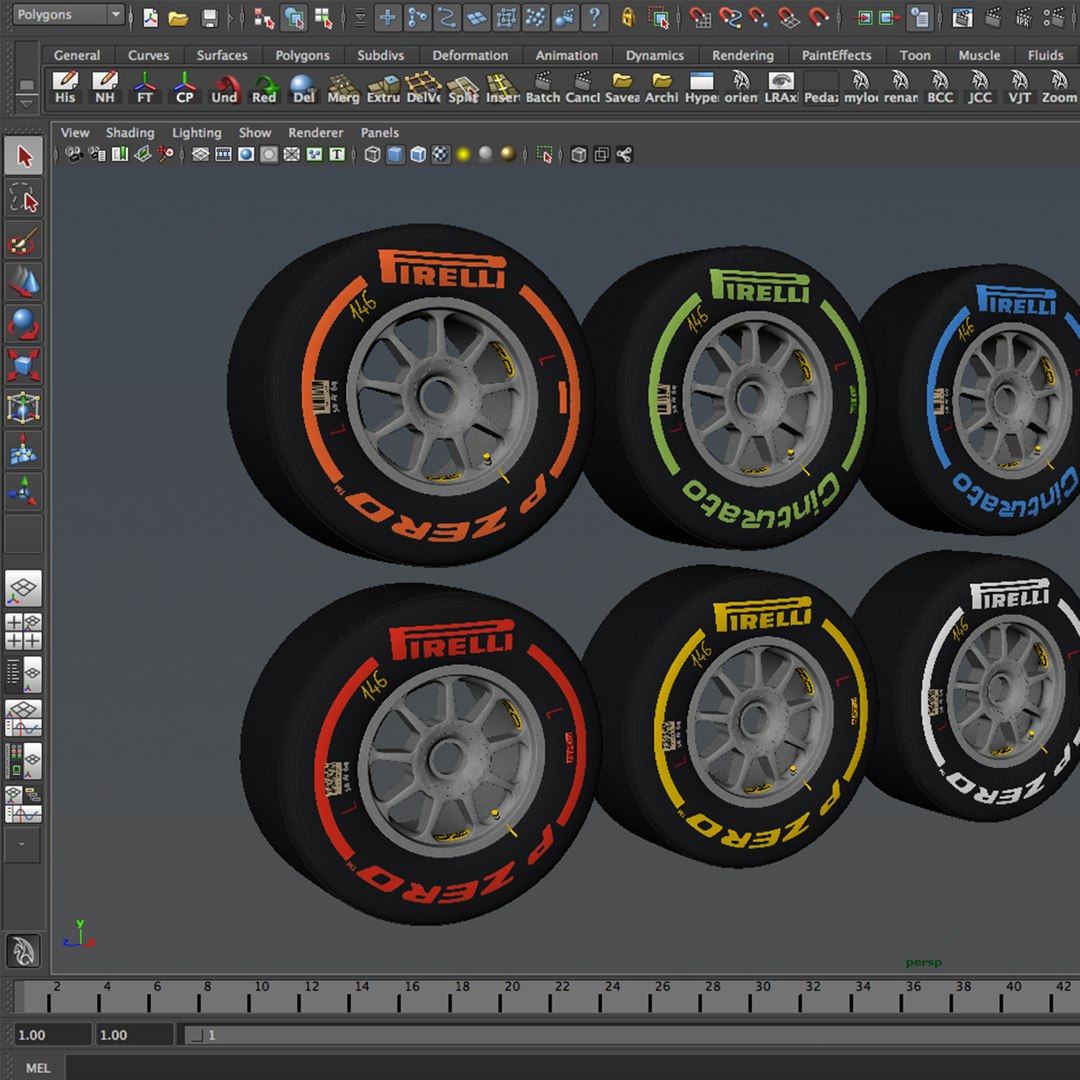Open the Polygons menu set dropdown
This screenshot has width=1080, height=1080.
click(69, 14)
